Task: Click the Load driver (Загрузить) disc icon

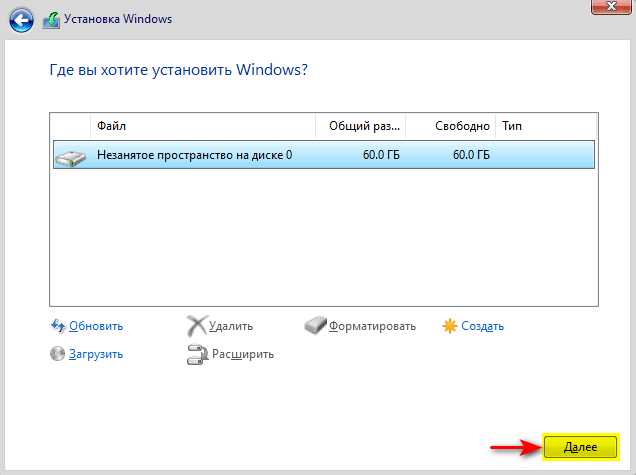Action: (x=57, y=354)
